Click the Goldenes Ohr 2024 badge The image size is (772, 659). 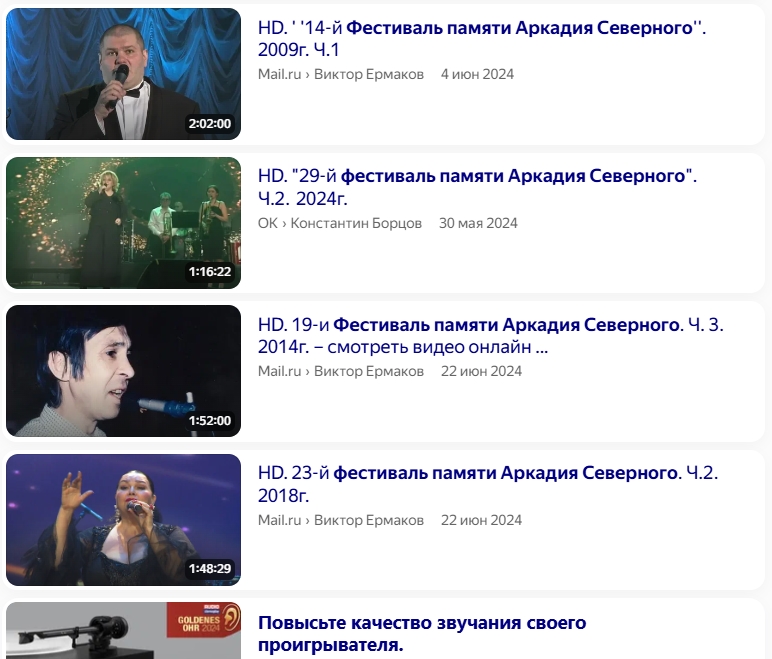click(x=203, y=621)
